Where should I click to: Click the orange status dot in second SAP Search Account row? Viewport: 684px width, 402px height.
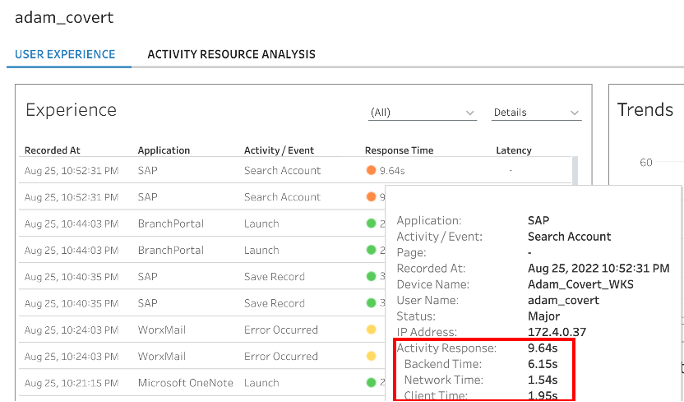pyautogui.click(x=371, y=197)
